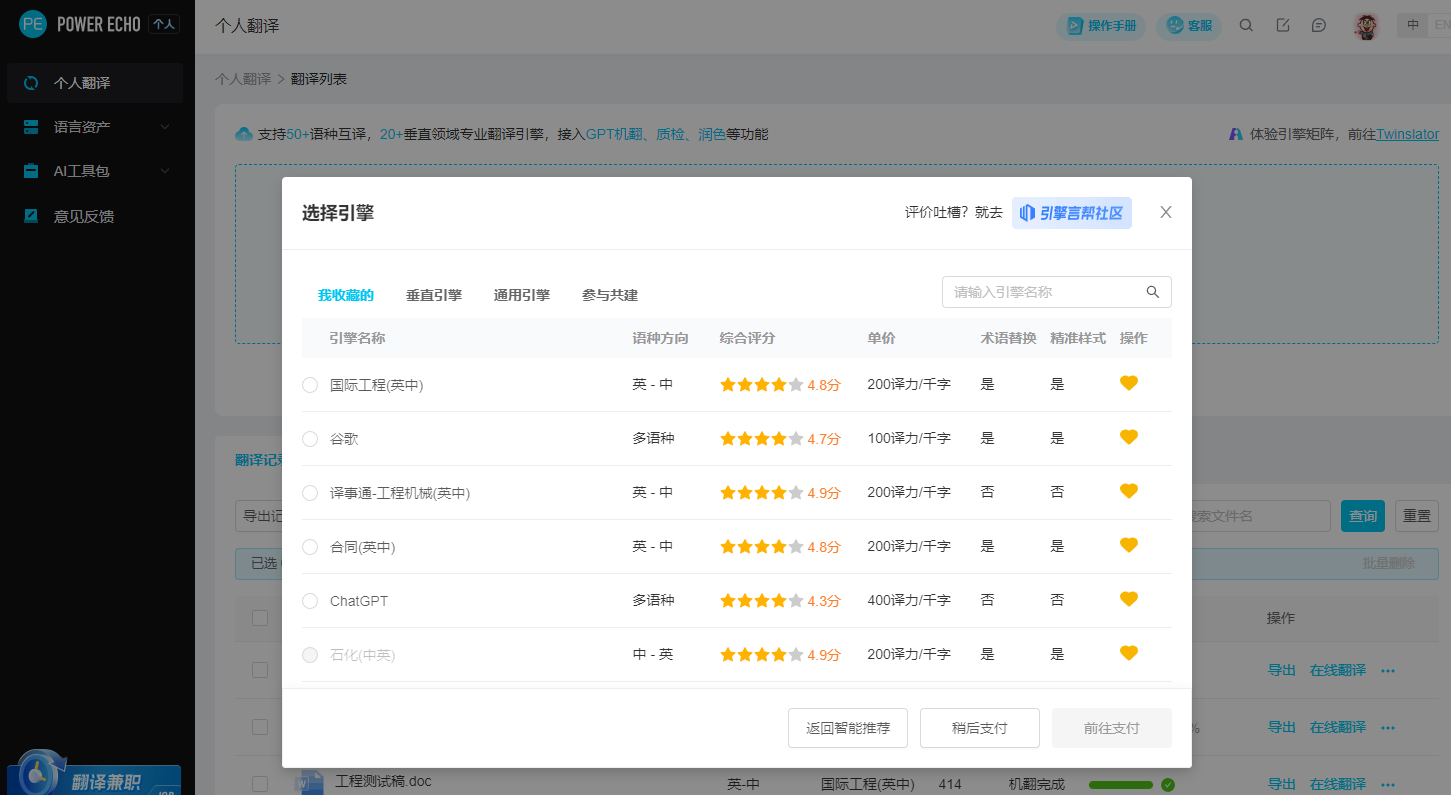Open the search magnifier icon in top bar

(x=1245, y=25)
